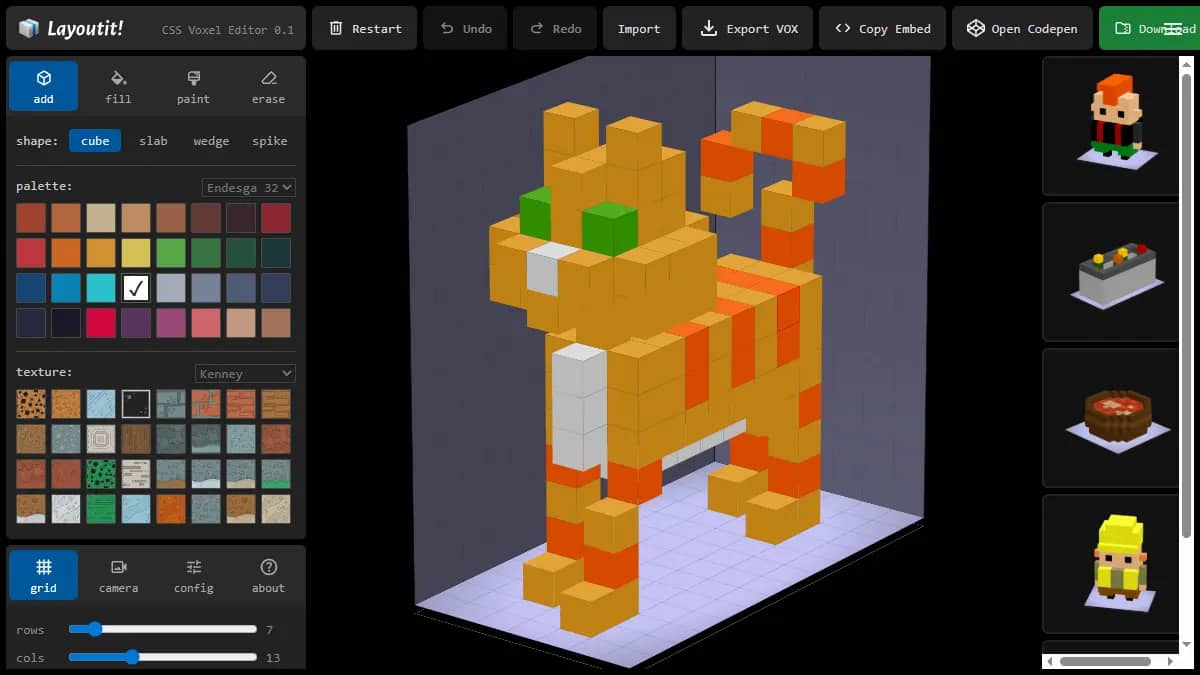Pick the cyan color swatch
Image resolution: width=1200 pixels, height=675 pixels.
101,288
